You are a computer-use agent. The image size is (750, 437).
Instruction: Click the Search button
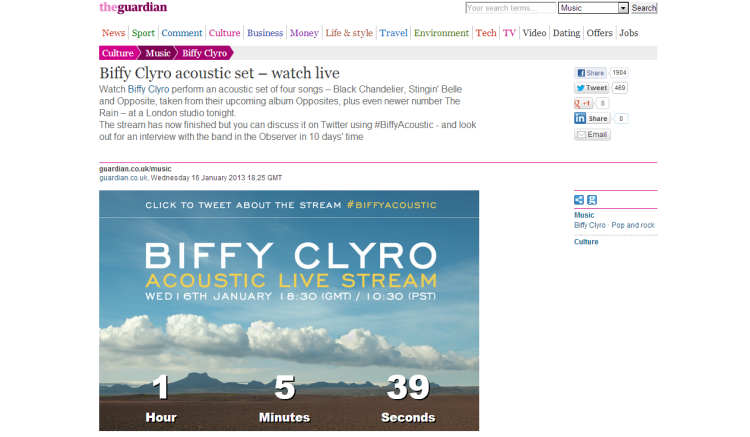pos(643,8)
